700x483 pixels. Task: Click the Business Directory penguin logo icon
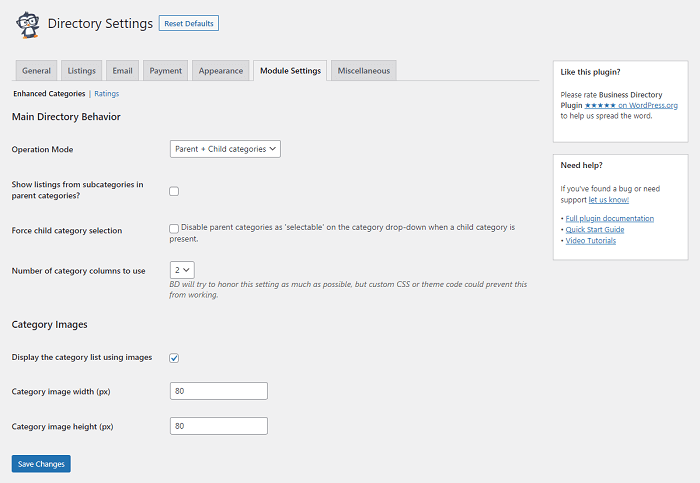click(x=28, y=25)
